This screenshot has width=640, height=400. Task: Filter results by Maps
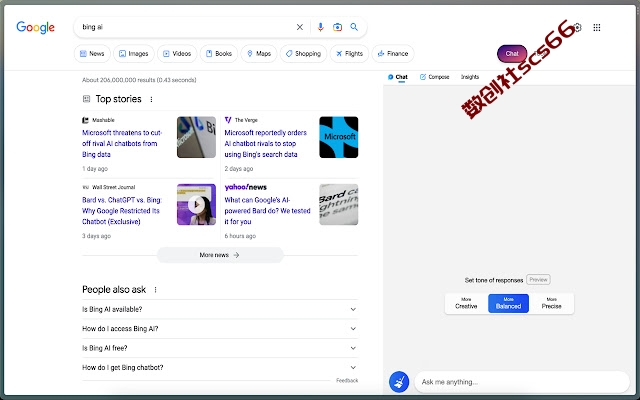[259, 53]
